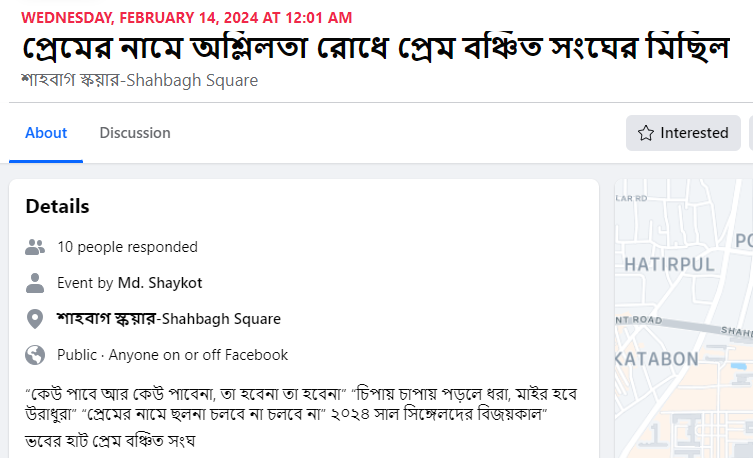753x458 pixels.
Task: Open the bold Shahbagh Square location link in Details
Action: (x=169, y=319)
